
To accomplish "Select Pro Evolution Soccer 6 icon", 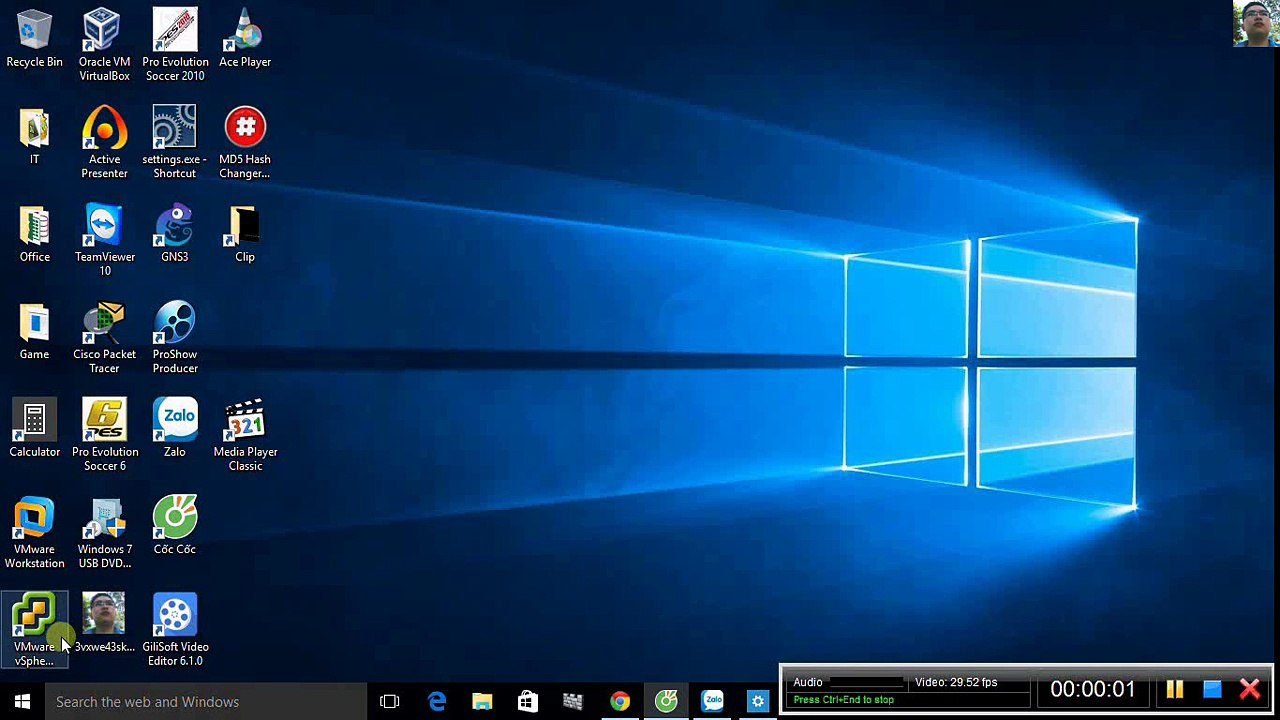I will tap(104, 435).
